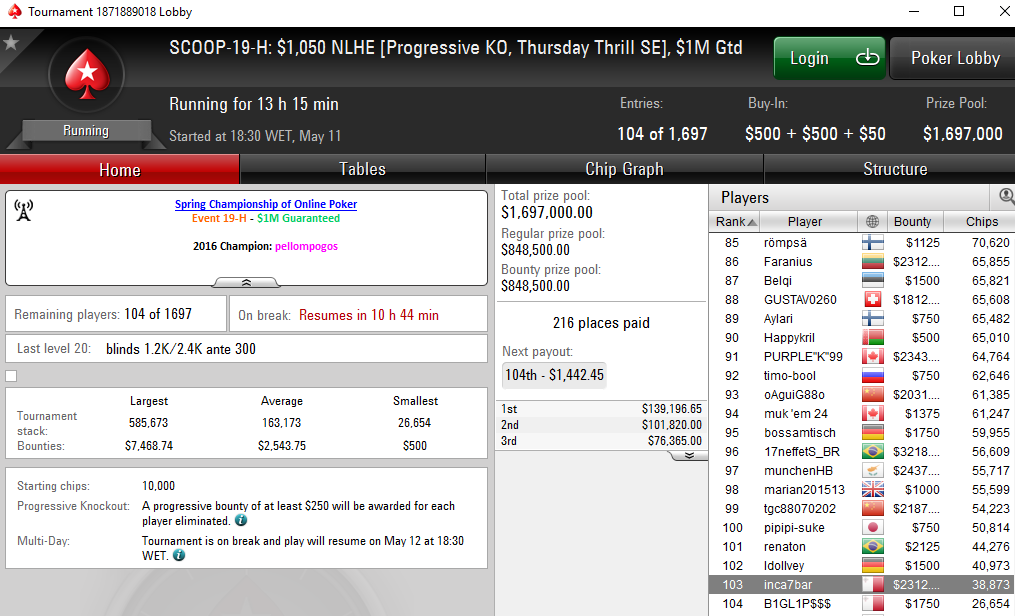The image size is (1015, 616).
Task: Click the $1M Guaranteed green text
Action: click(x=298, y=218)
